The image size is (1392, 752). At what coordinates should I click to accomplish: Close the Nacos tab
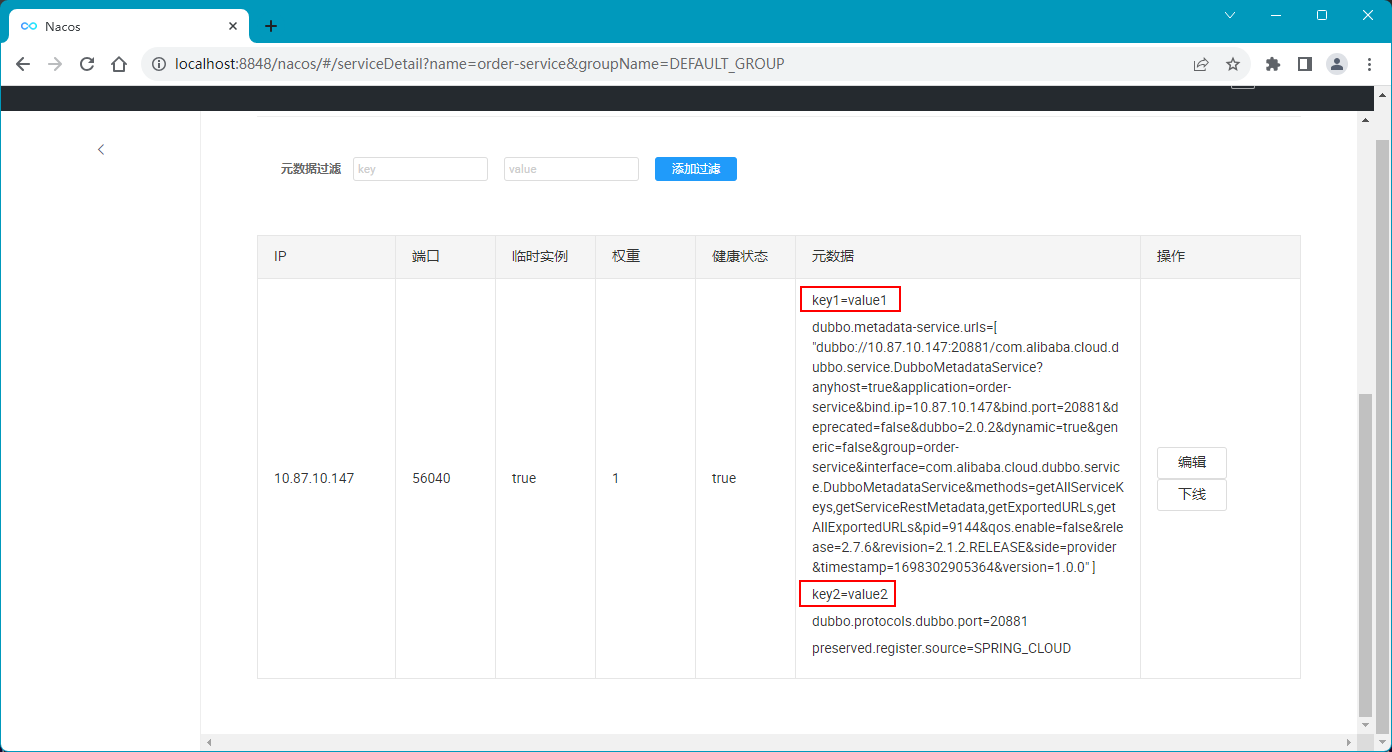pos(234,26)
